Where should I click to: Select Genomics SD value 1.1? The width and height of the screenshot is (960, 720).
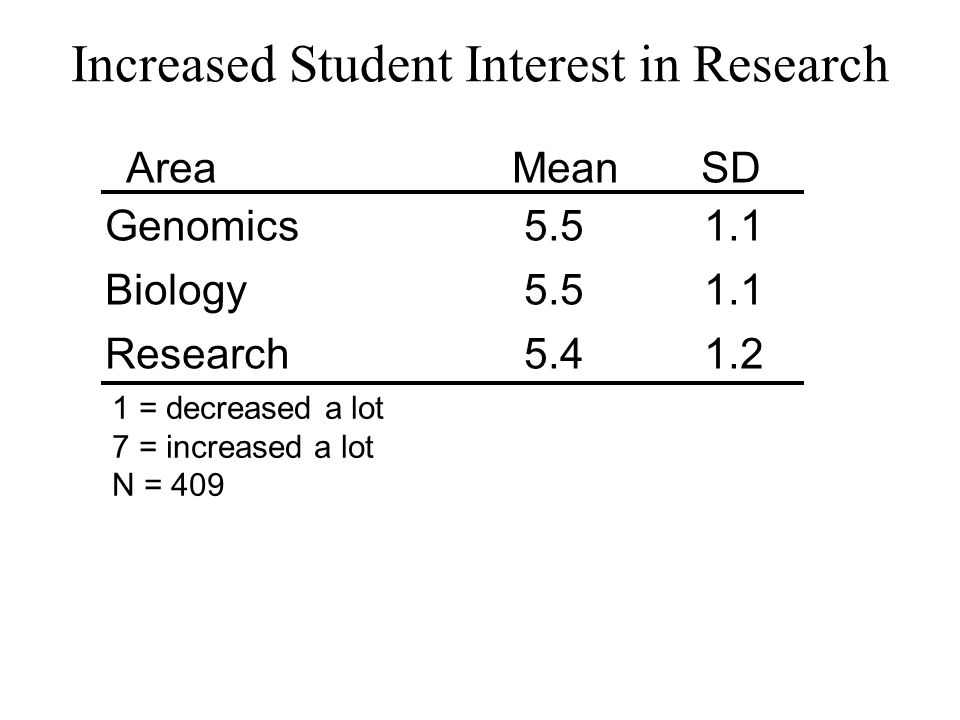(x=733, y=226)
